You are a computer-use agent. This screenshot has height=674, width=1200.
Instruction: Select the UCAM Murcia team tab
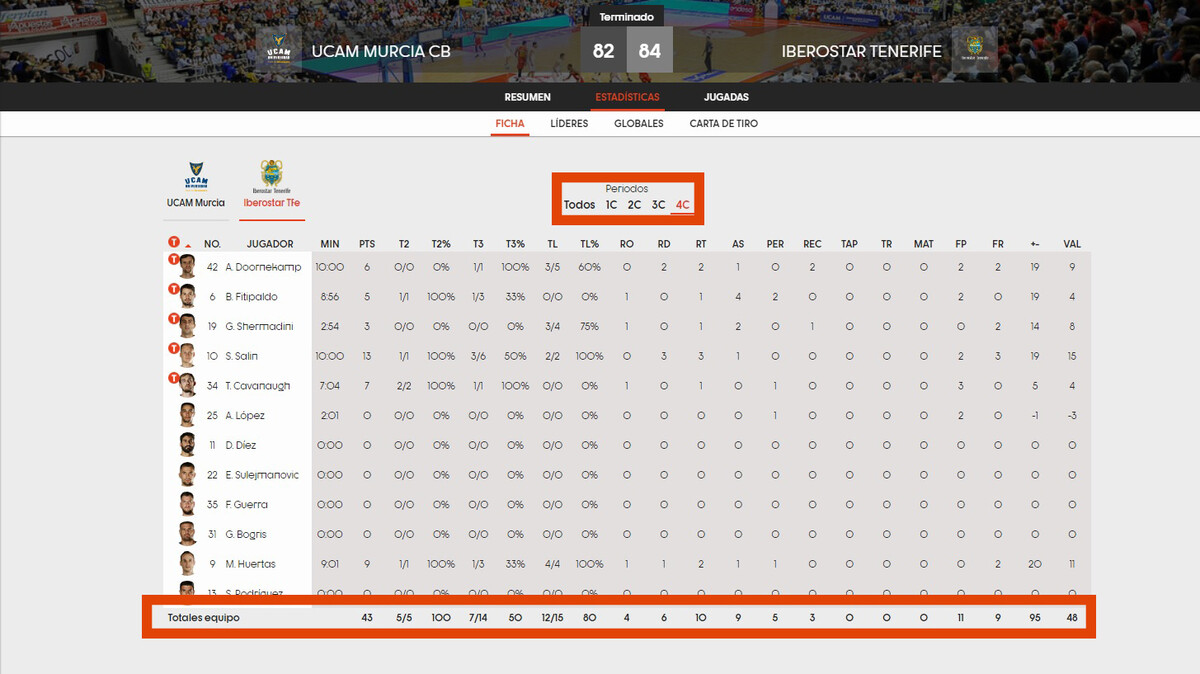tap(196, 185)
